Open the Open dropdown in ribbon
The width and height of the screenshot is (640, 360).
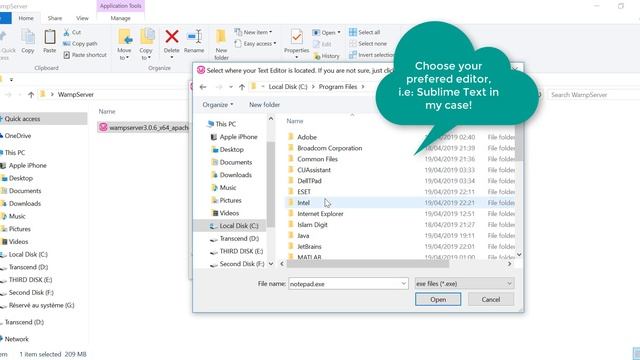pos(327,32)
